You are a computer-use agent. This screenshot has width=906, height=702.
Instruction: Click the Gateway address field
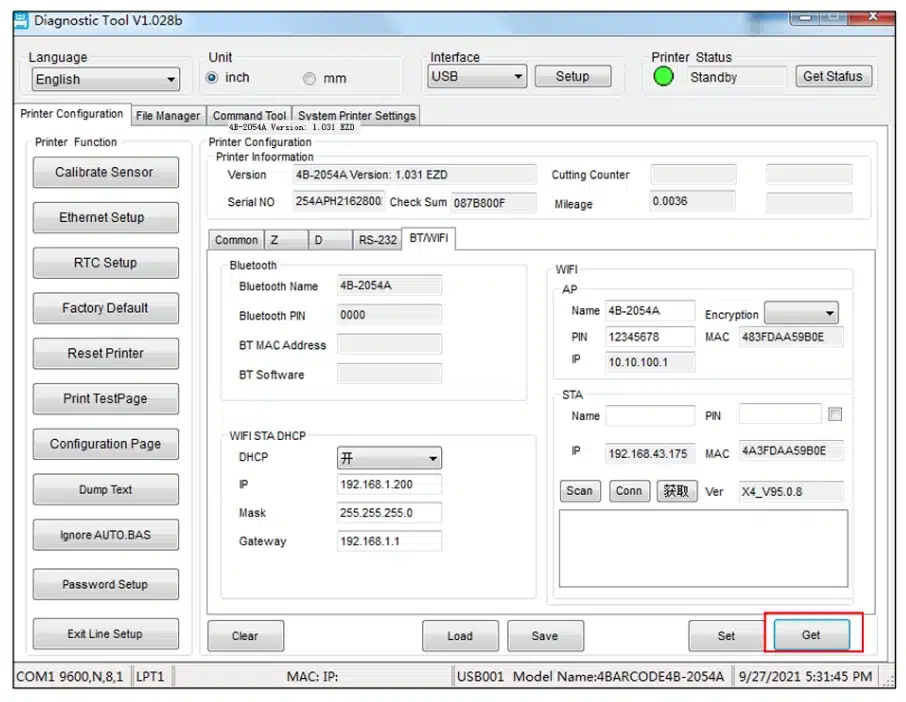[x=389, y=541]
